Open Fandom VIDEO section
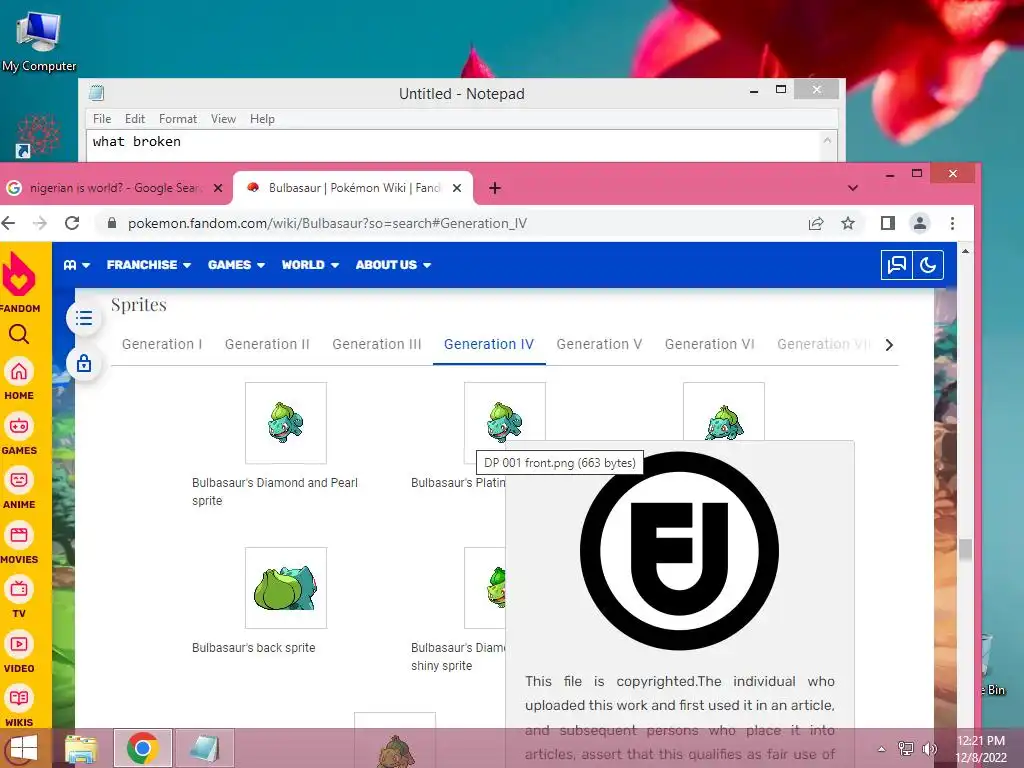This screenshot has width=1024, height=768. (19, 652)
